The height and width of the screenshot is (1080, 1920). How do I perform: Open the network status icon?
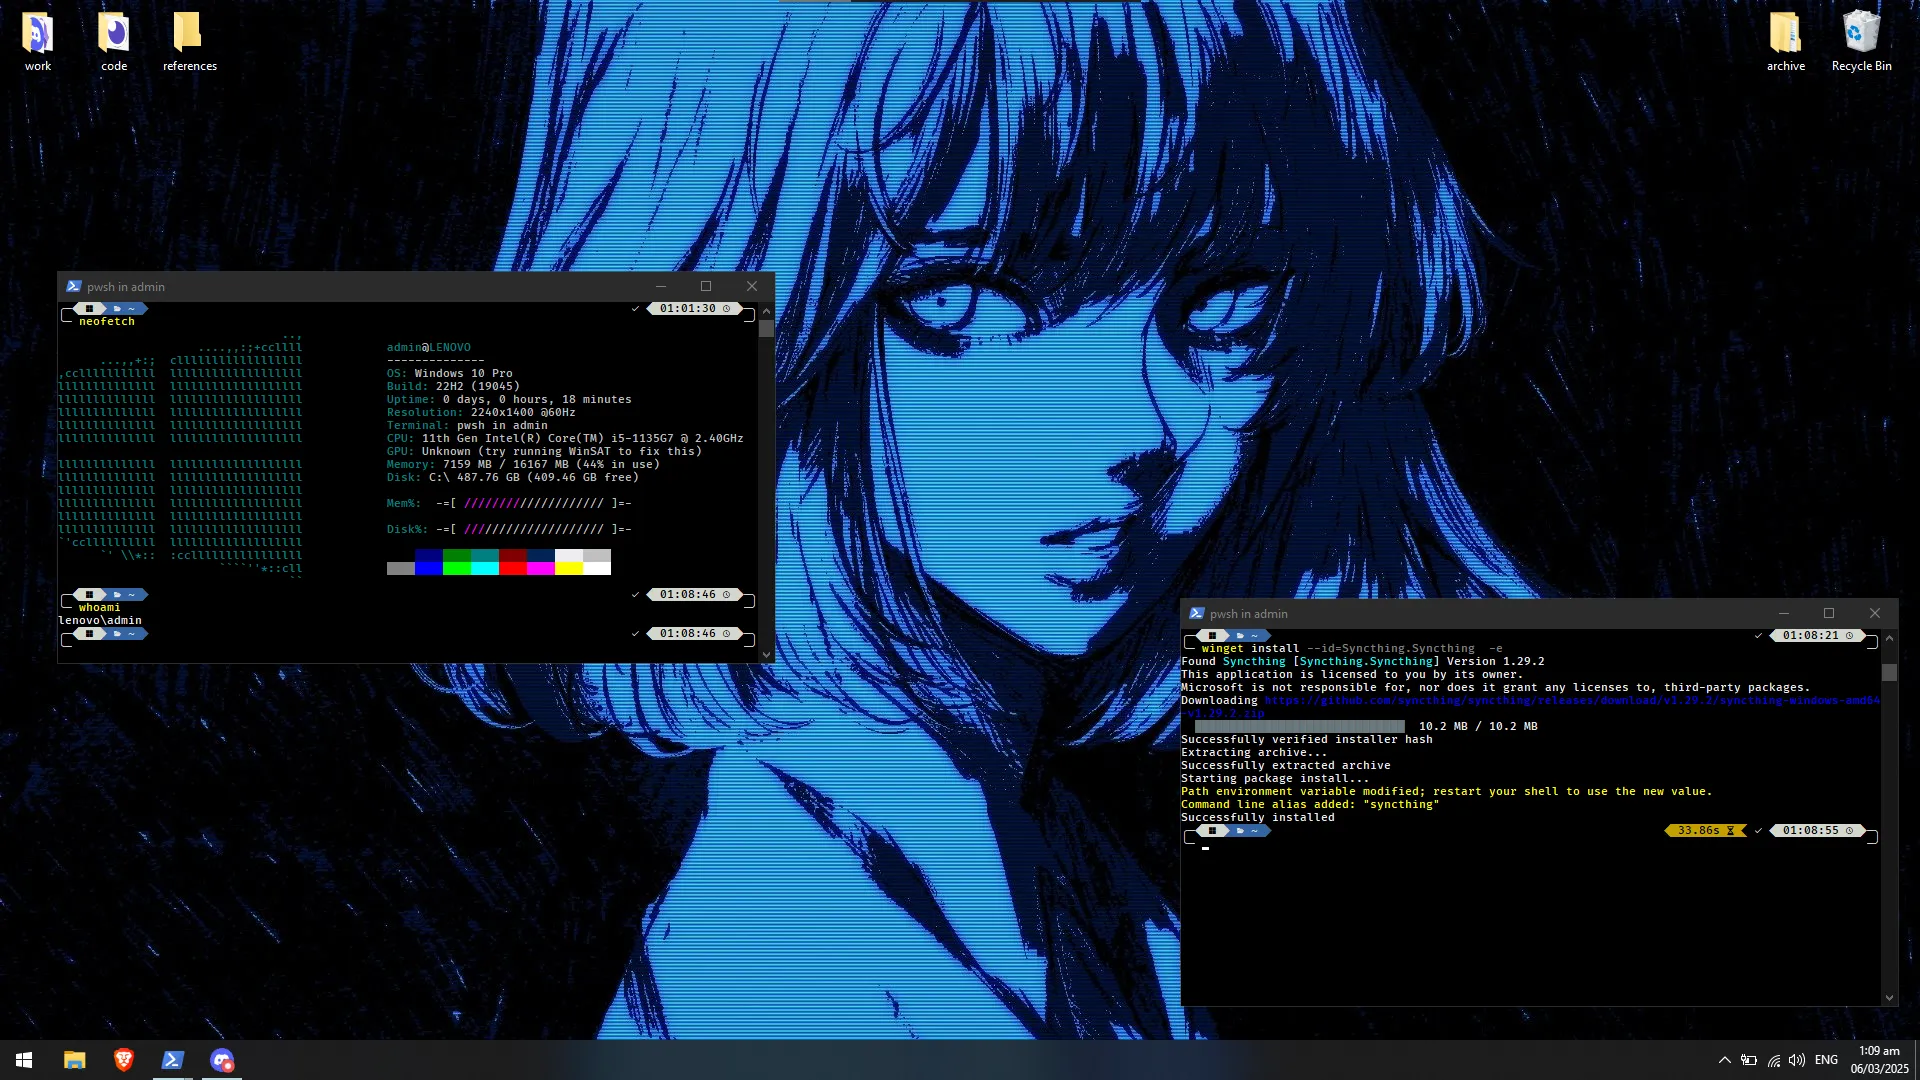tap(1774, 1060)
